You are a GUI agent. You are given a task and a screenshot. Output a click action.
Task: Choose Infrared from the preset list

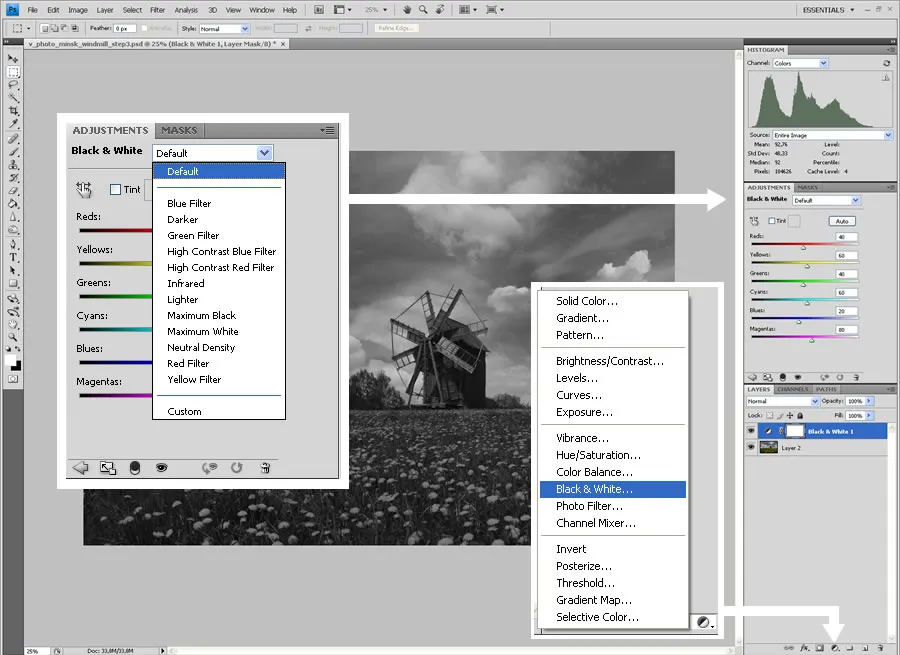(x=185, y=284)
